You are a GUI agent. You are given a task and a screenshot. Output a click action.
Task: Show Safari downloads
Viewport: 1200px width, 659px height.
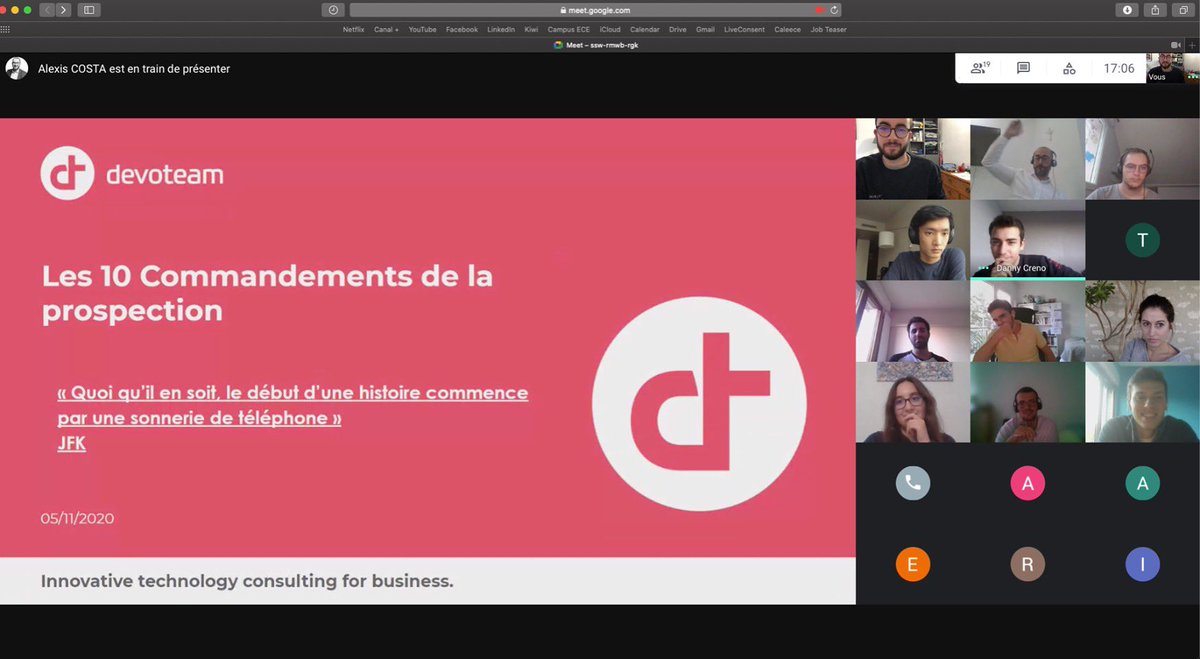click(1127, 10)
